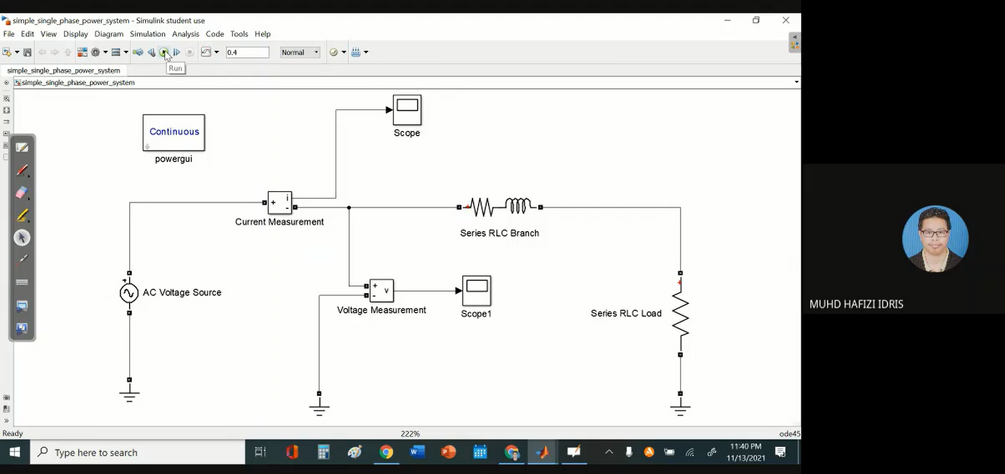Viewport: 1005px width, 474px height.
Task: Select the yellow highlighter annotation tool
Action: click(x=22, y=215)
